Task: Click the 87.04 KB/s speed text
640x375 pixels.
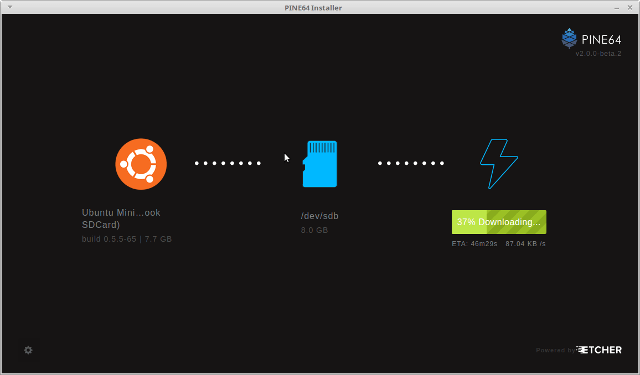Action: tap(525, 244)
